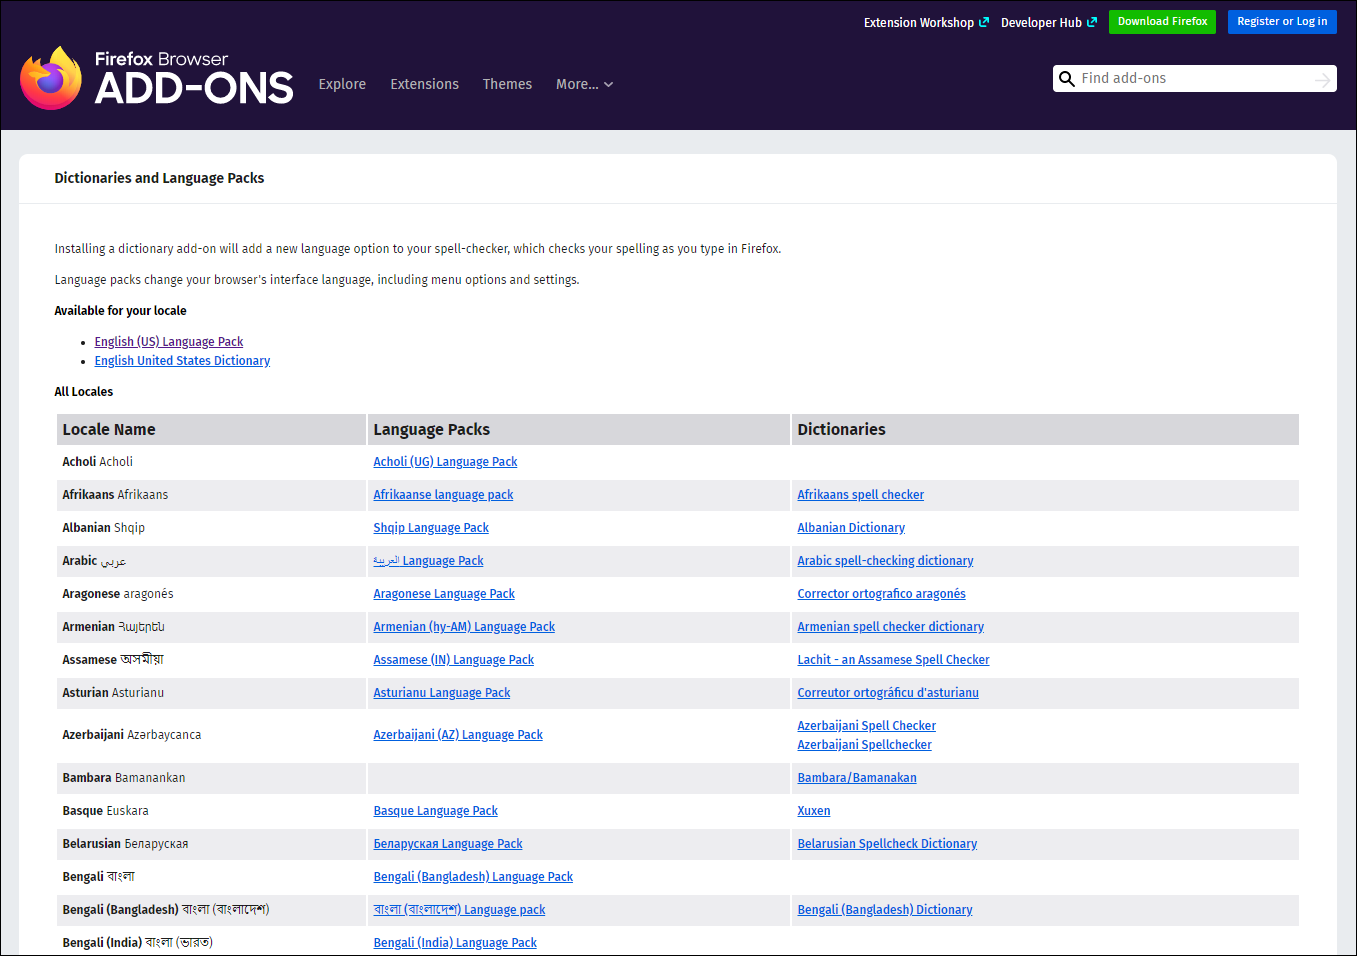
Task: Open the Xuxen dictionary link
Action: click(813, 811)
